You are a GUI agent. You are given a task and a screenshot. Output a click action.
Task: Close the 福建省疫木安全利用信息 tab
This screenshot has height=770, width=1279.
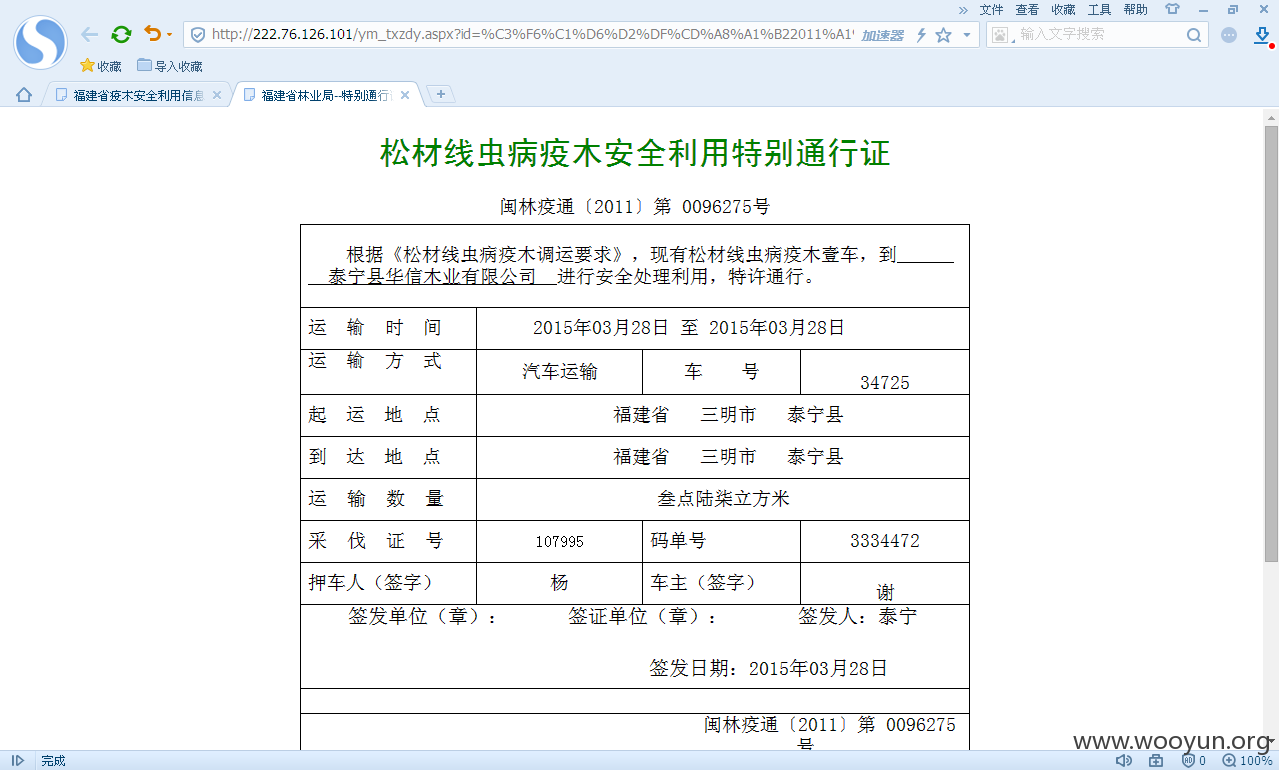(217, 95)
